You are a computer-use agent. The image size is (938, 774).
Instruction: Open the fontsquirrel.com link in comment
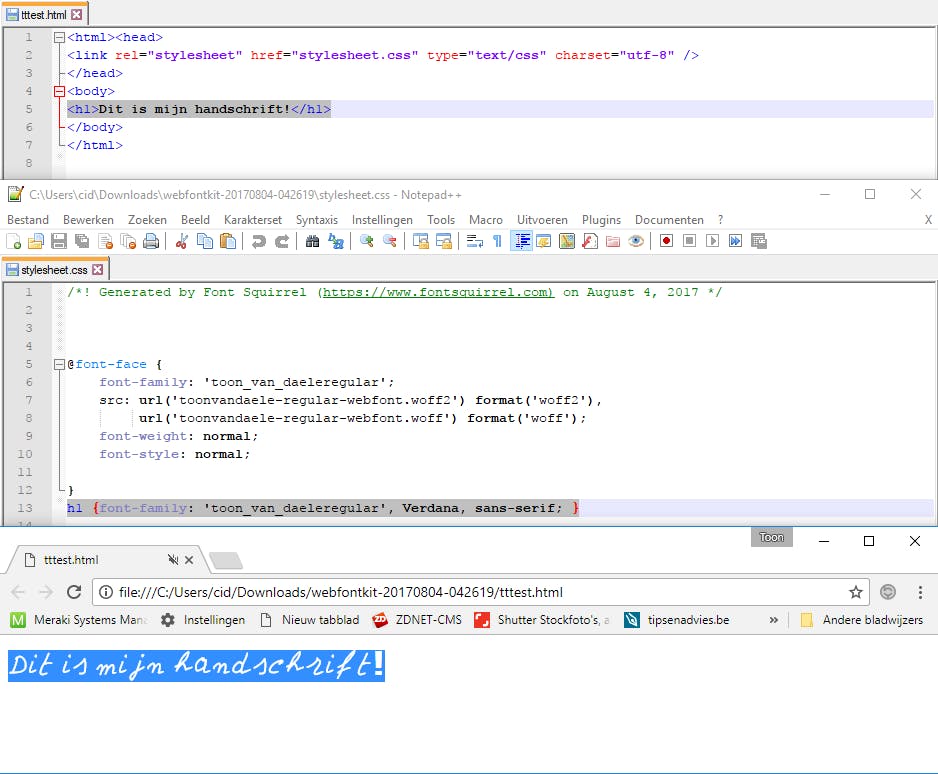(437, 292)
